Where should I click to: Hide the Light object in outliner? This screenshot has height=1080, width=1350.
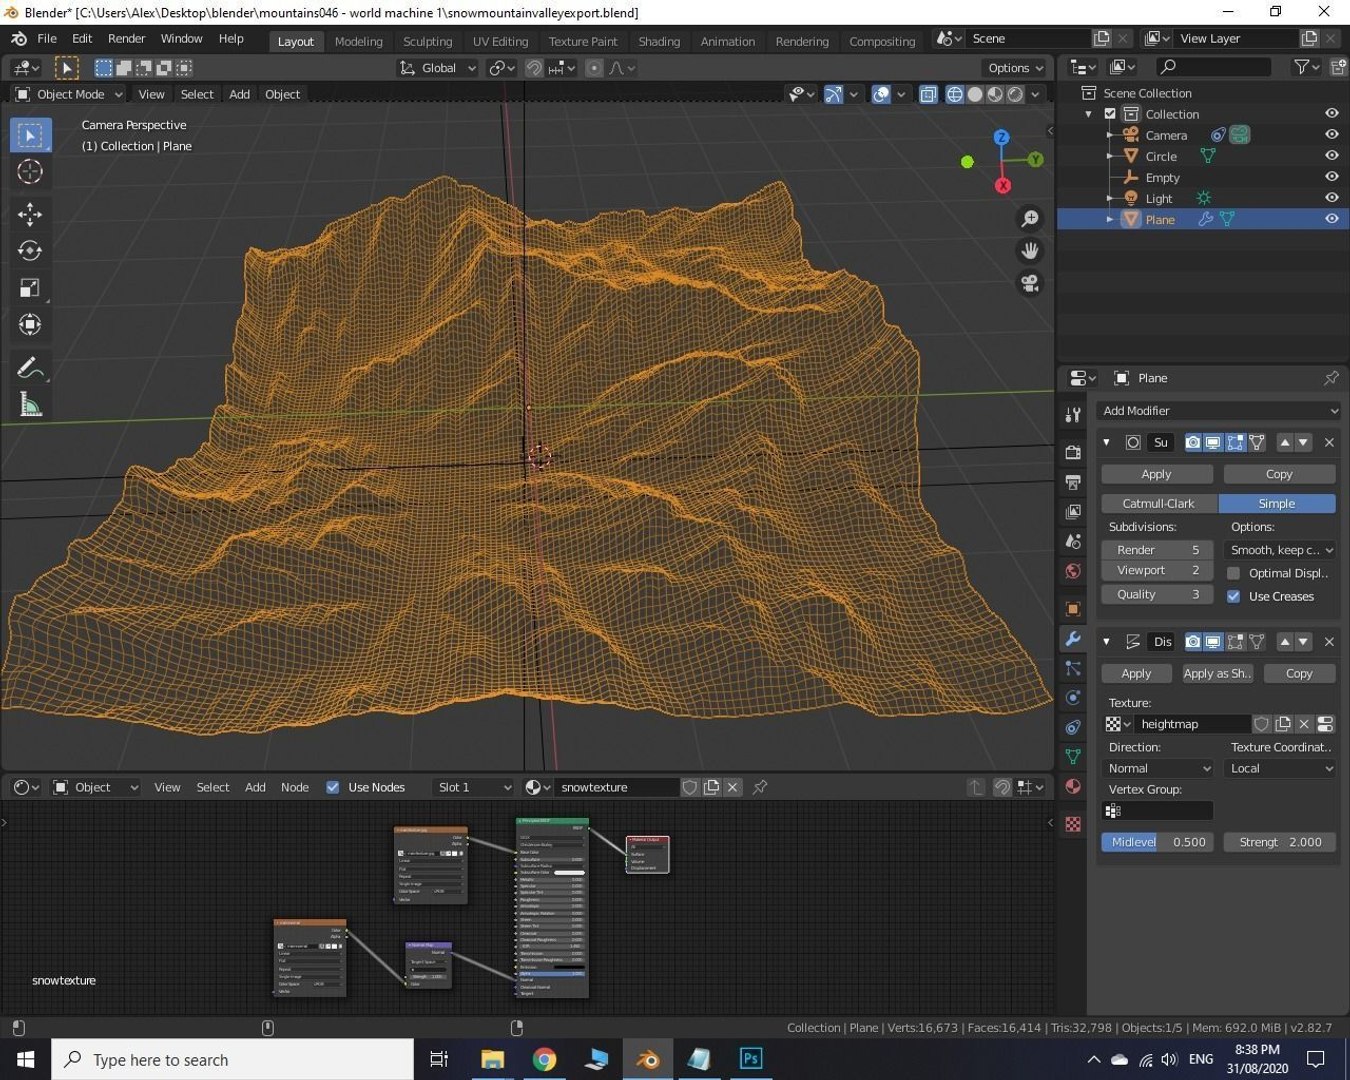pyautogui.click(x=1331, y=198)
